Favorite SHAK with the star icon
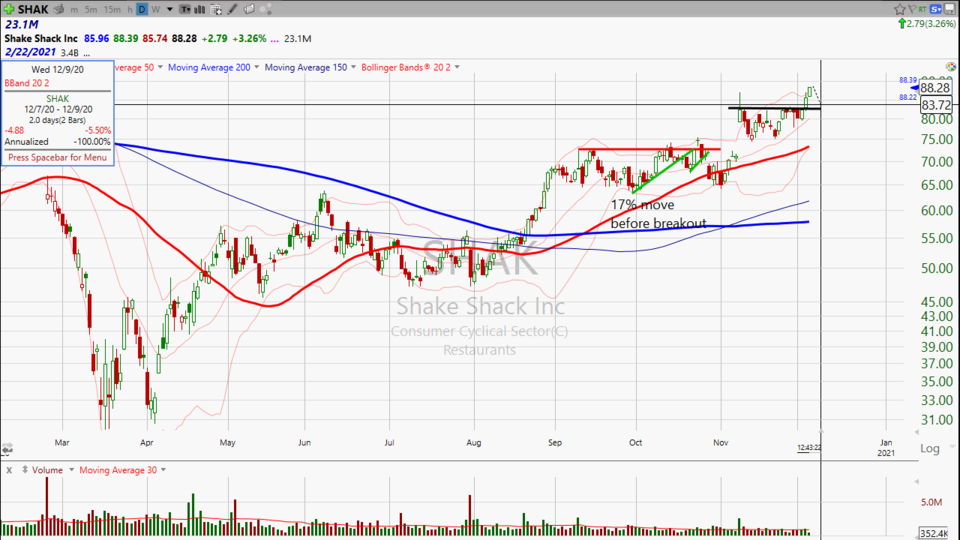The image size is (960, 540). 899,9
